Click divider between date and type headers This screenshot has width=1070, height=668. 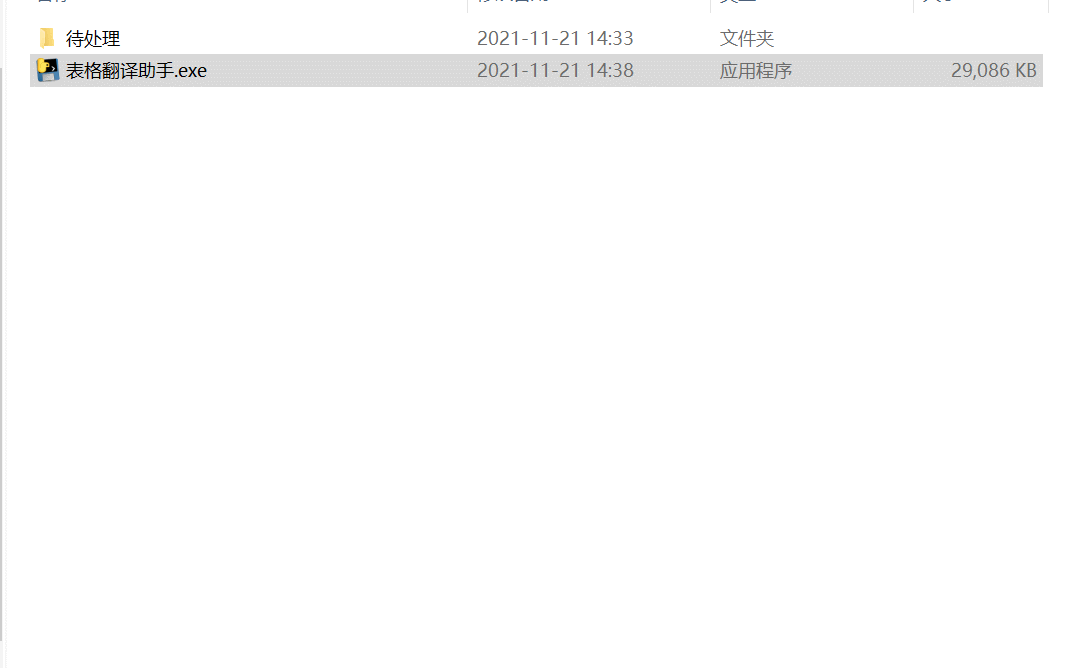(710, 3)
